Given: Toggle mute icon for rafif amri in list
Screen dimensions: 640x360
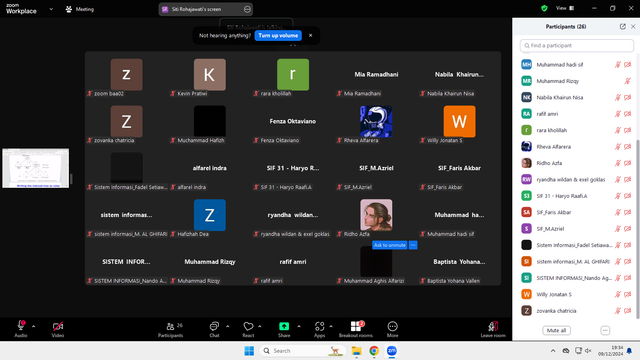Looking at the screenshot, I should [x=618, y=114].
